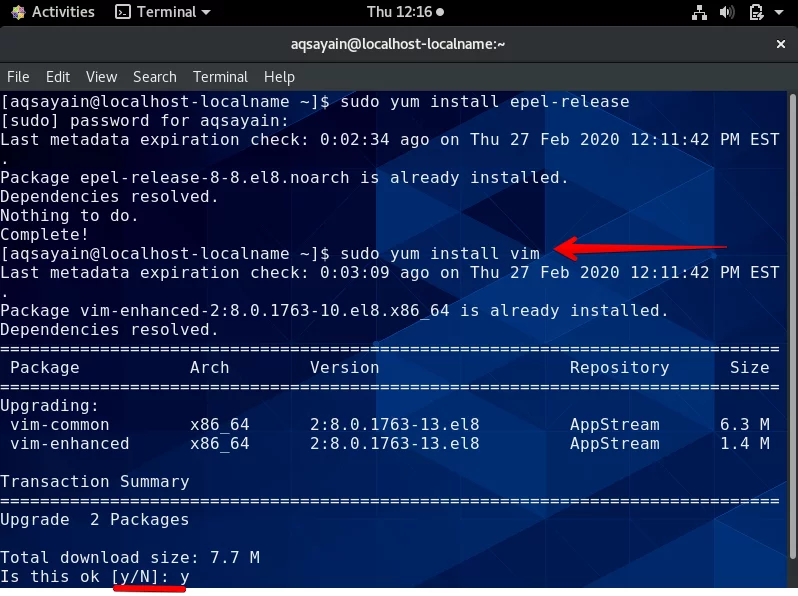Click the GNOME foot icon beside Activities
Viewport: 798px width, 596px height.
coord(19,12)
